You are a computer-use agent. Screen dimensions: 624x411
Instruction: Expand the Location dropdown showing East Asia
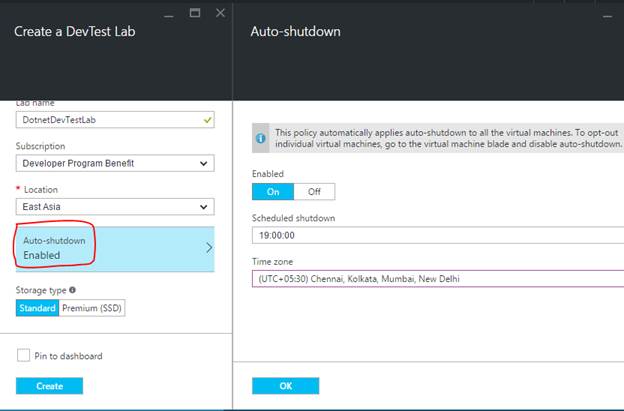pyautogui.click(x=114, y=207)
